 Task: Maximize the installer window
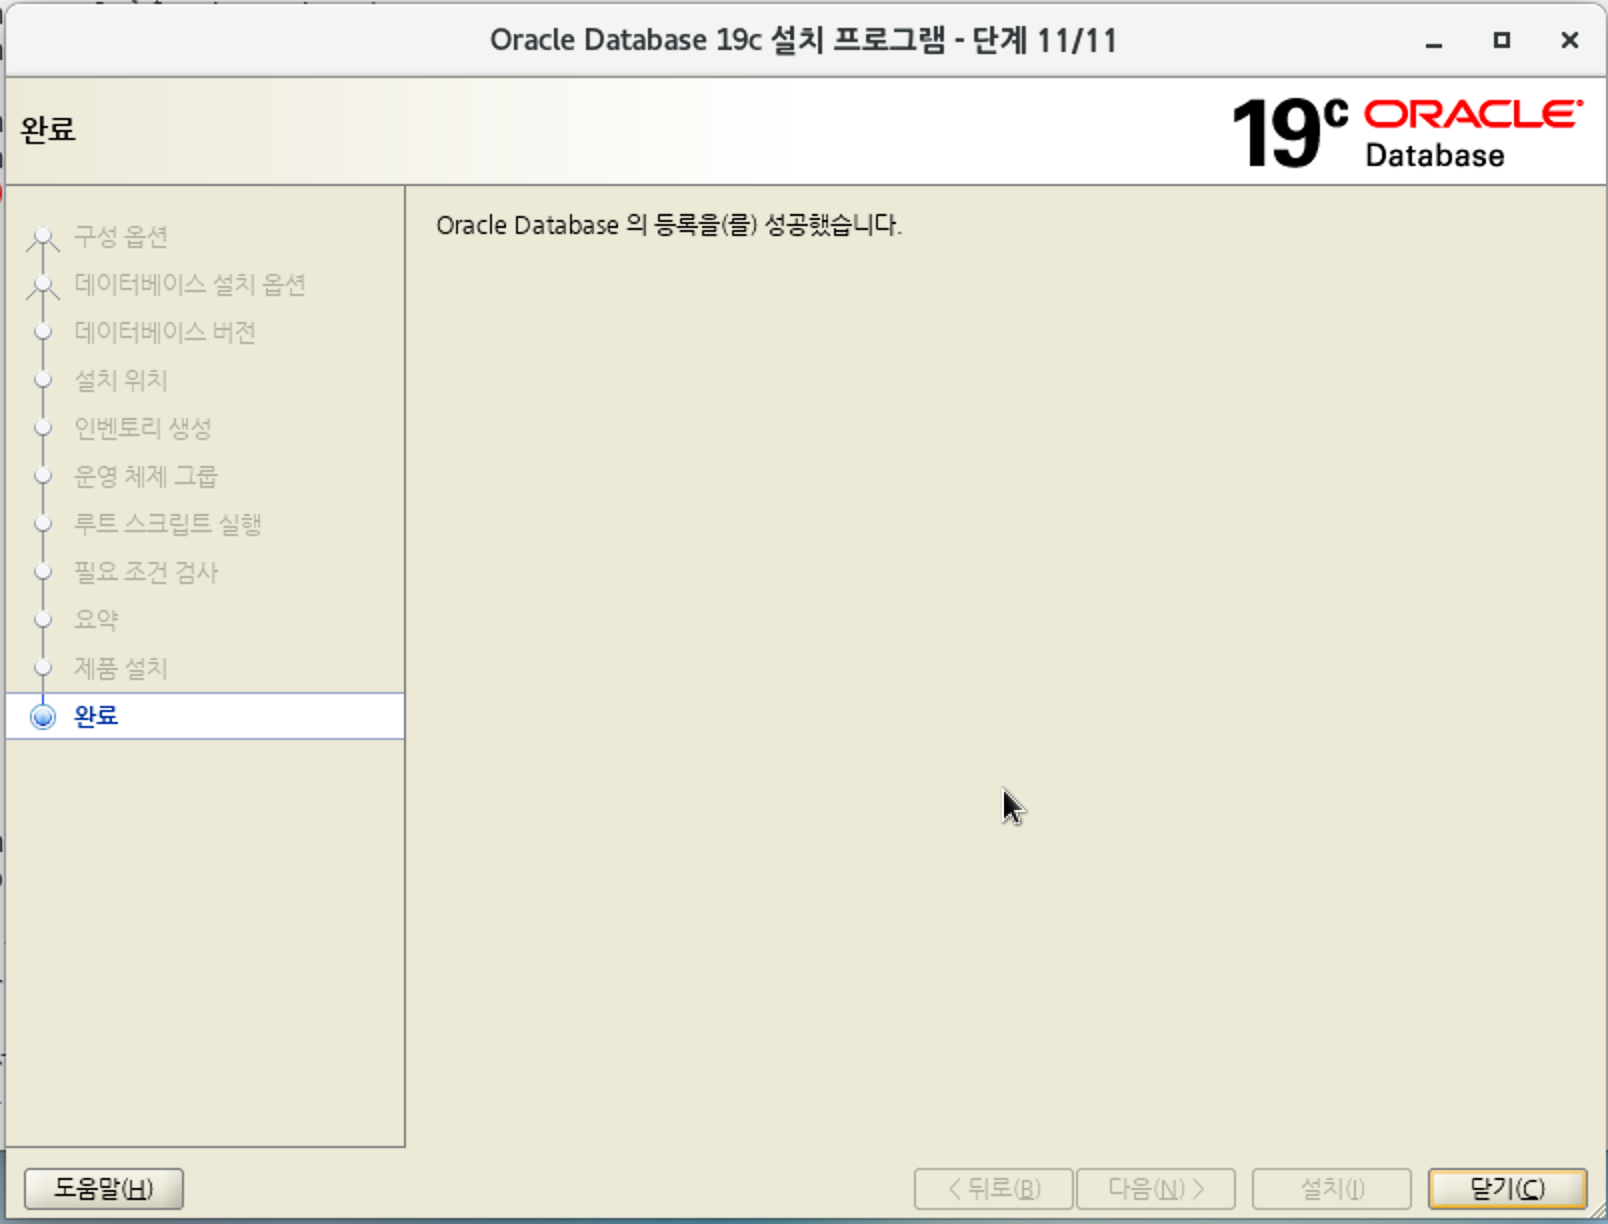(x=1501, y=41)
